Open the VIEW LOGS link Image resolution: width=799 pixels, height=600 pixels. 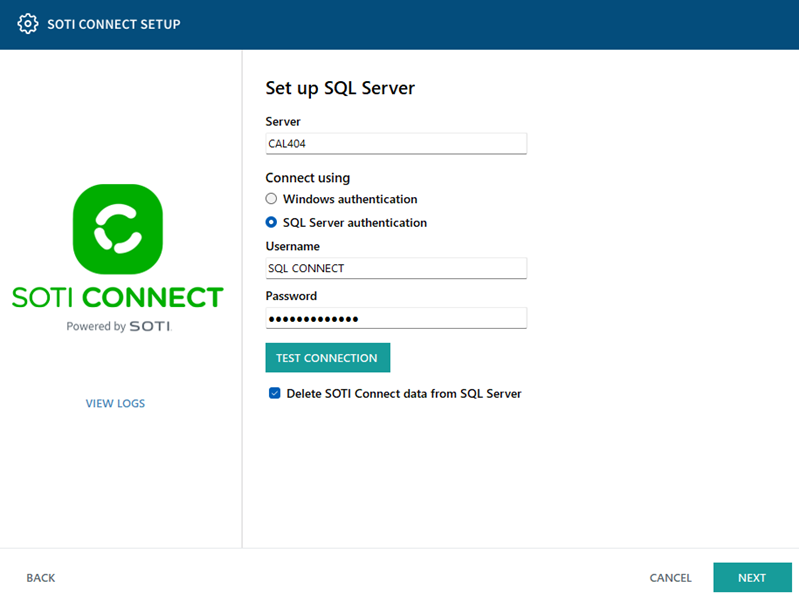(x=115, y=403)
